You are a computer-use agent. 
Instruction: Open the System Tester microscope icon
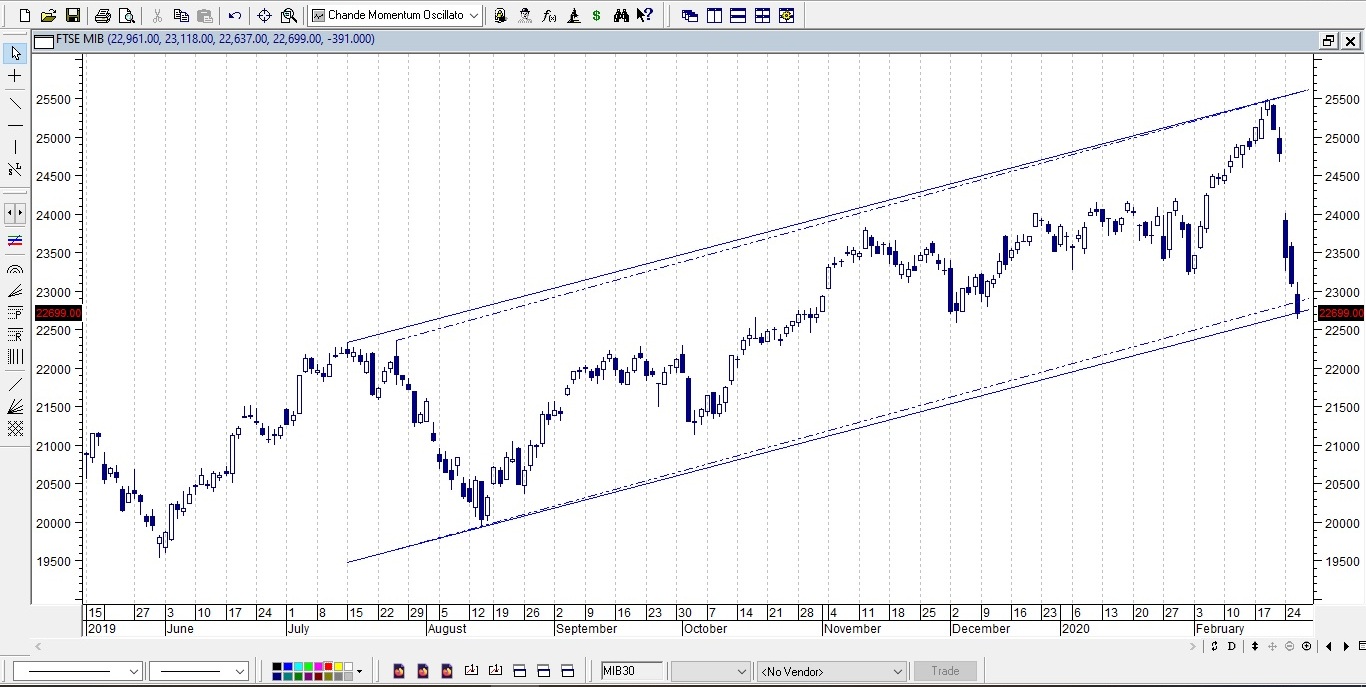pyautogui.click(x=573, y=15)
